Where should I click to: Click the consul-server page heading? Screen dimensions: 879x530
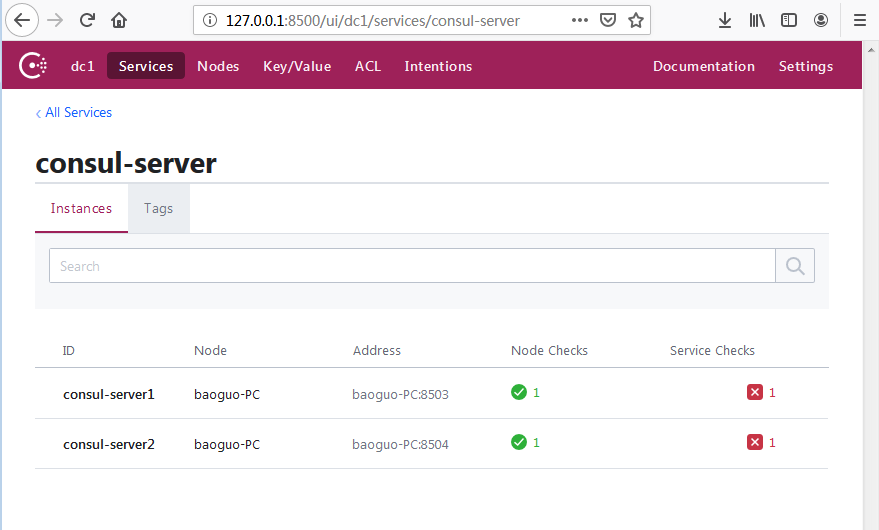[x=126, y=163]
